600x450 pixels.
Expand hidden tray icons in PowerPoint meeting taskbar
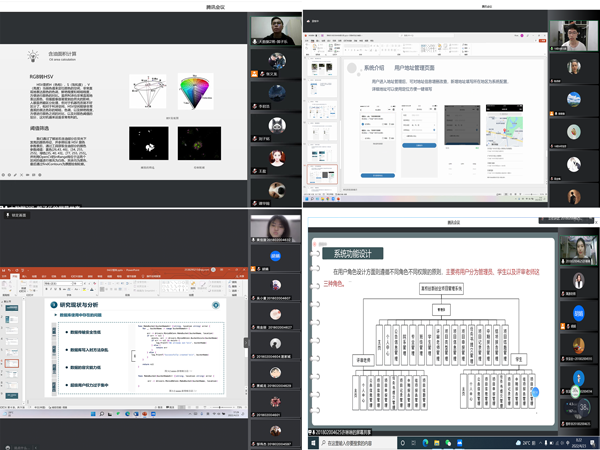coord(189,414)
